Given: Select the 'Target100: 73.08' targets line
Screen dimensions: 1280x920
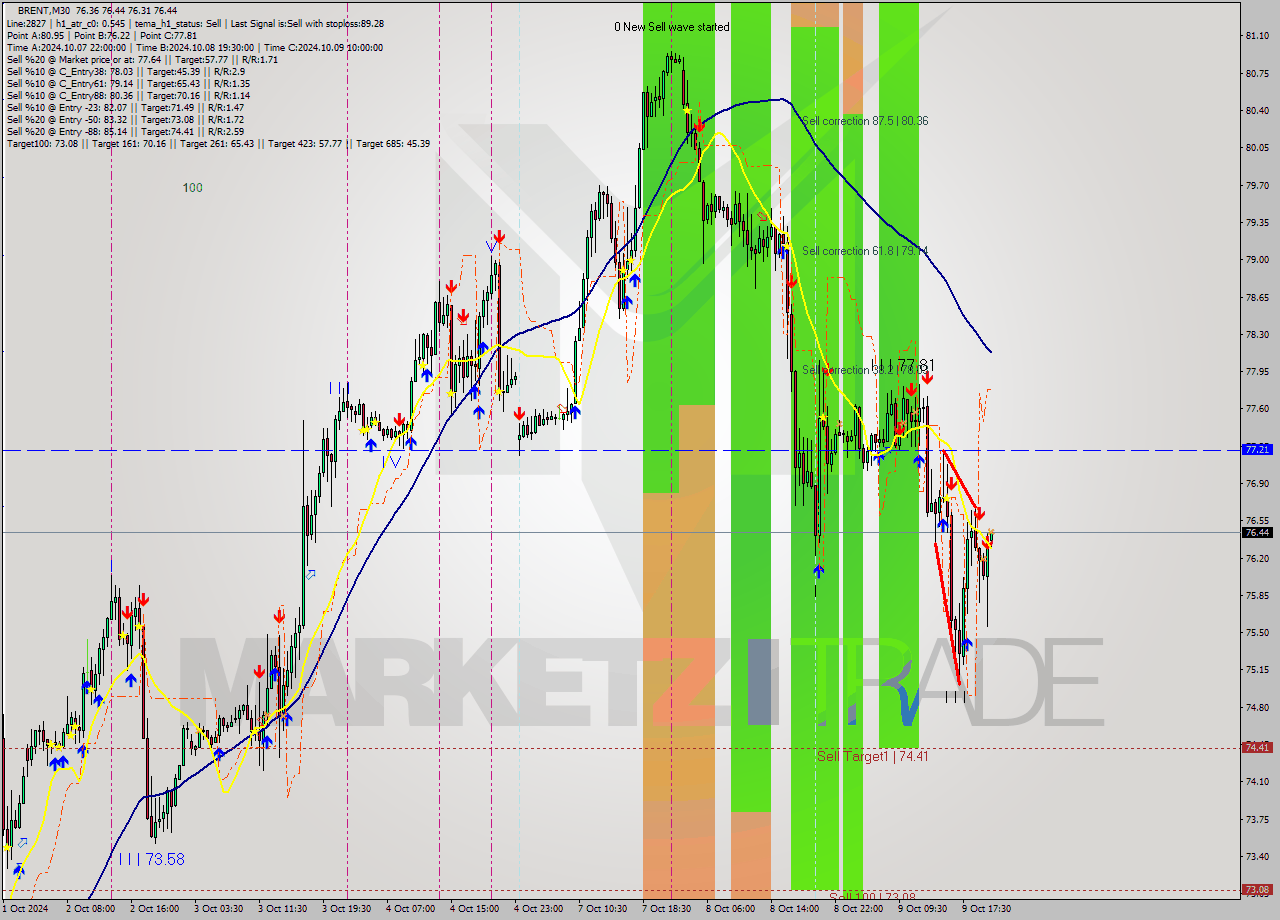Looking at the screenshot, I should [218, 143].
